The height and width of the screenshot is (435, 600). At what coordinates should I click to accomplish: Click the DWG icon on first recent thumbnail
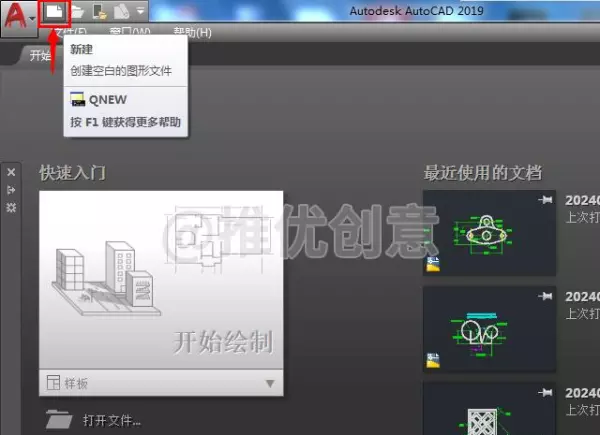click(x=433, y=264)
